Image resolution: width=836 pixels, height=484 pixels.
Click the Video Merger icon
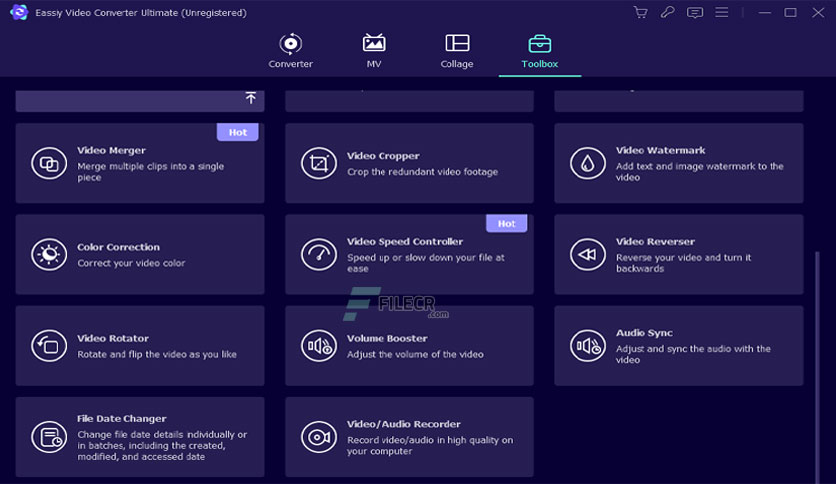[49, 163]
